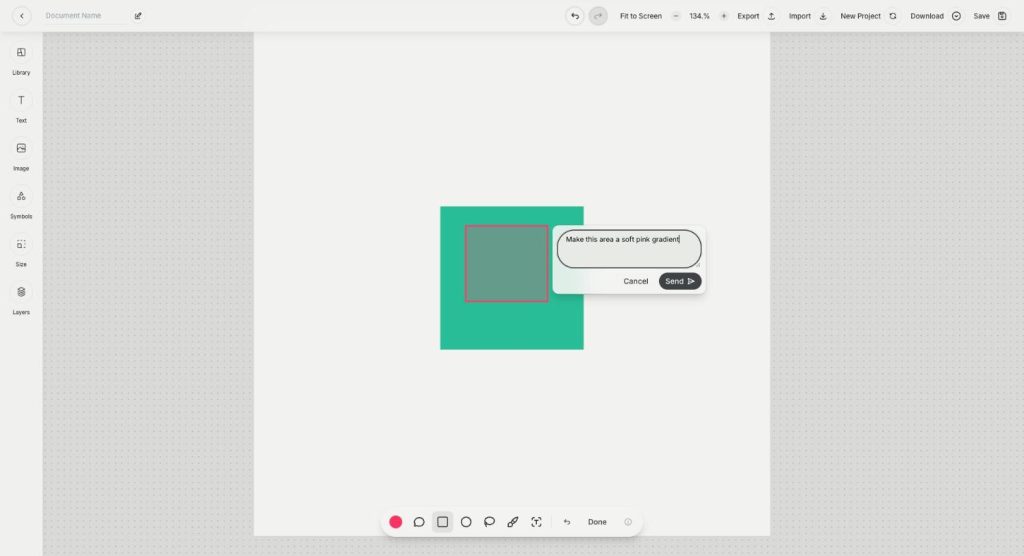
Task: Select the rectangle annotation tool
Action: point(443,522)
